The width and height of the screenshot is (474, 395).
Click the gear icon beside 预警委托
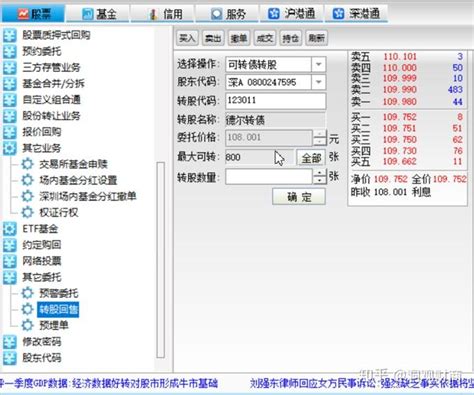point(27,293)
